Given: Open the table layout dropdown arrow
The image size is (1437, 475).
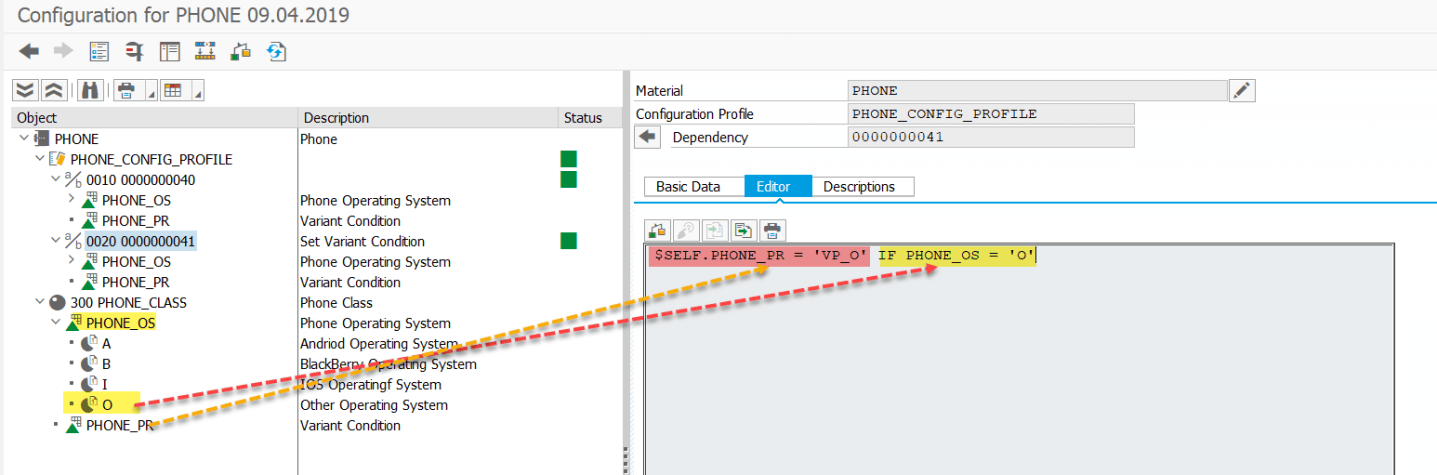Looking at the screenshot, I should pos(198,91).
